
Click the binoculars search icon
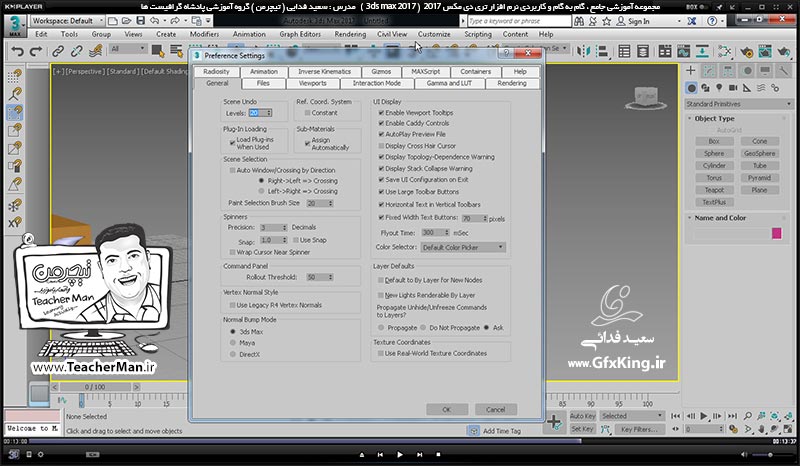tap(579, 21)
